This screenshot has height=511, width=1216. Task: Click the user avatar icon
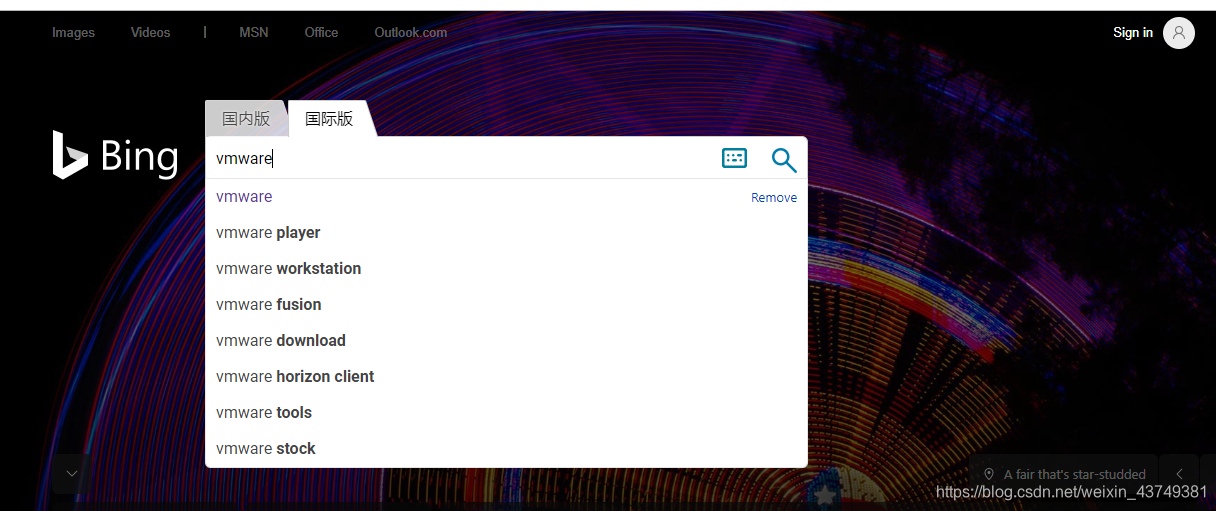1179,33
